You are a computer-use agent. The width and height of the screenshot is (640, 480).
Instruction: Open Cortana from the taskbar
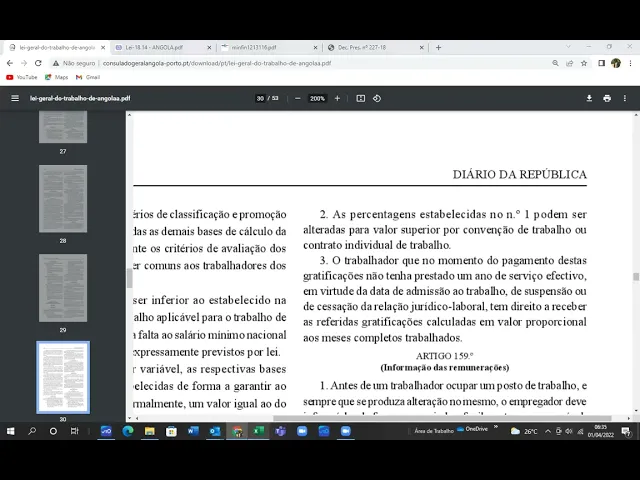click(x=53, y=431)
